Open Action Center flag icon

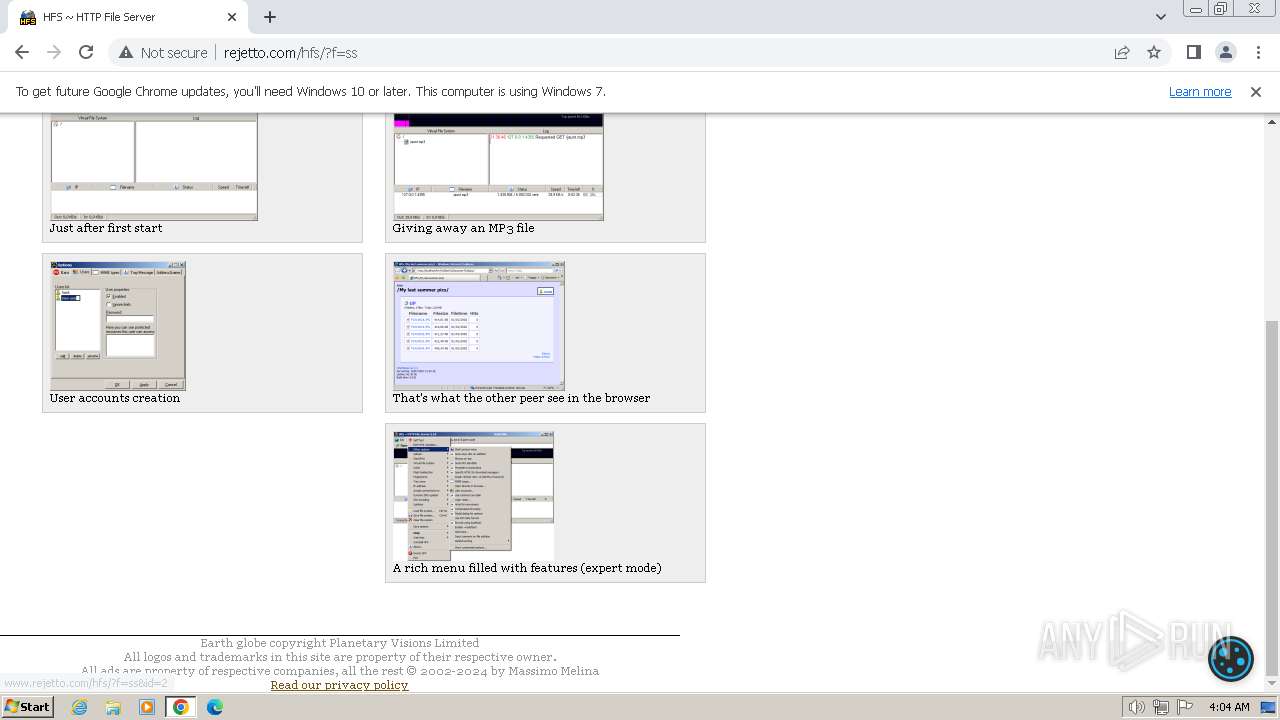pyautogui.click(x=1185, y=707)
